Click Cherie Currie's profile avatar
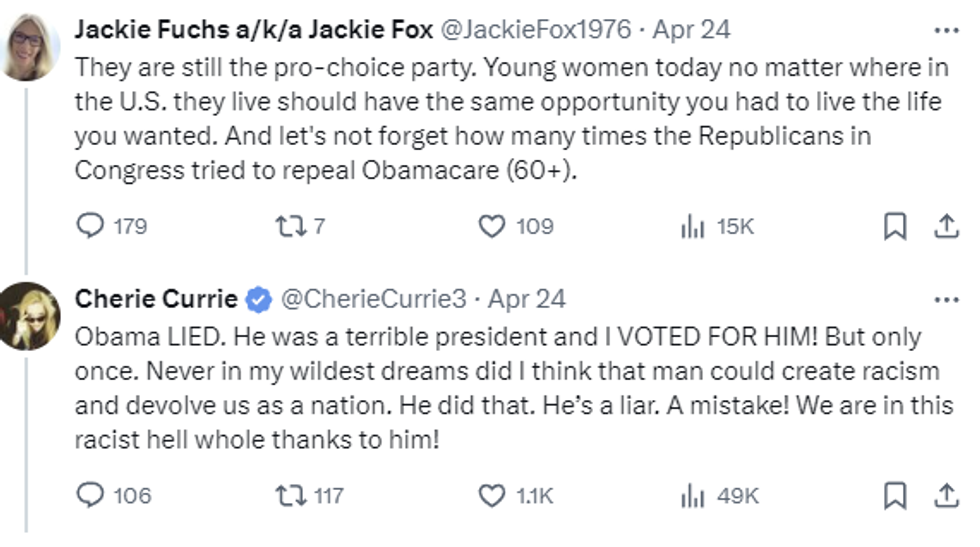The width and height of the screenshot is (980, 547). 30,315
